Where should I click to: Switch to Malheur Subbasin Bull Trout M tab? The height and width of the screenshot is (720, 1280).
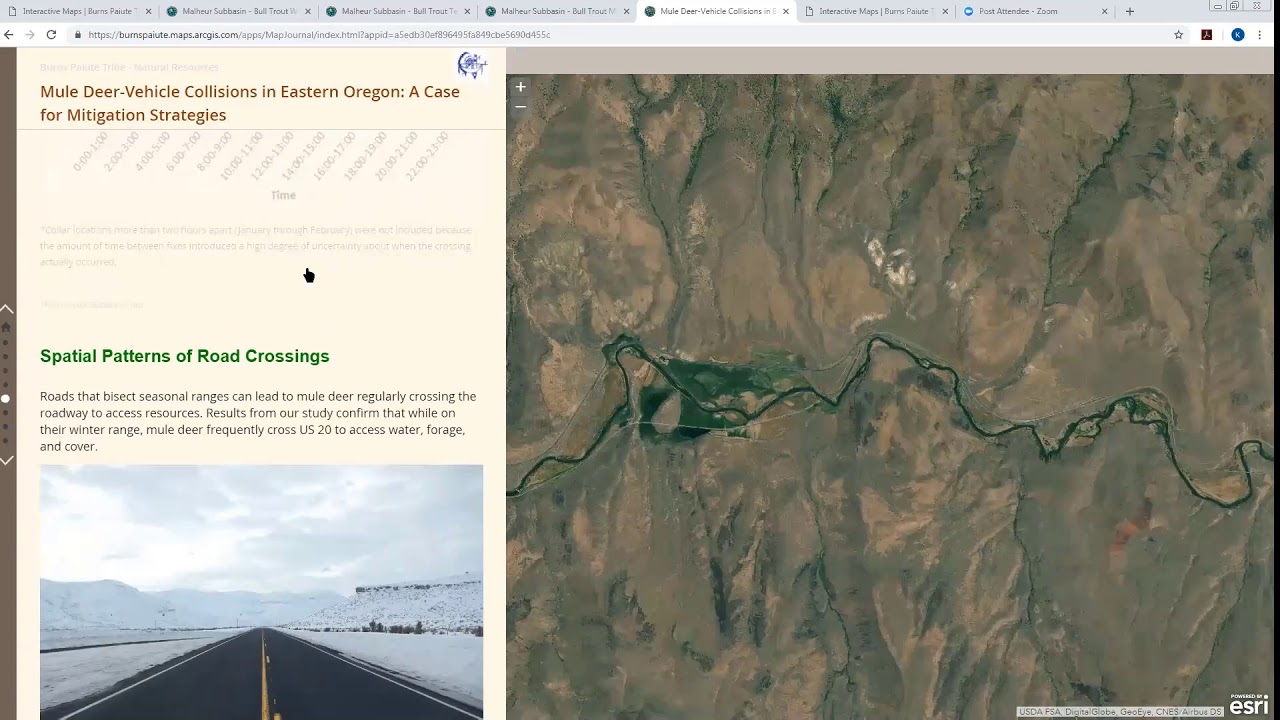[x=557, y=11]
